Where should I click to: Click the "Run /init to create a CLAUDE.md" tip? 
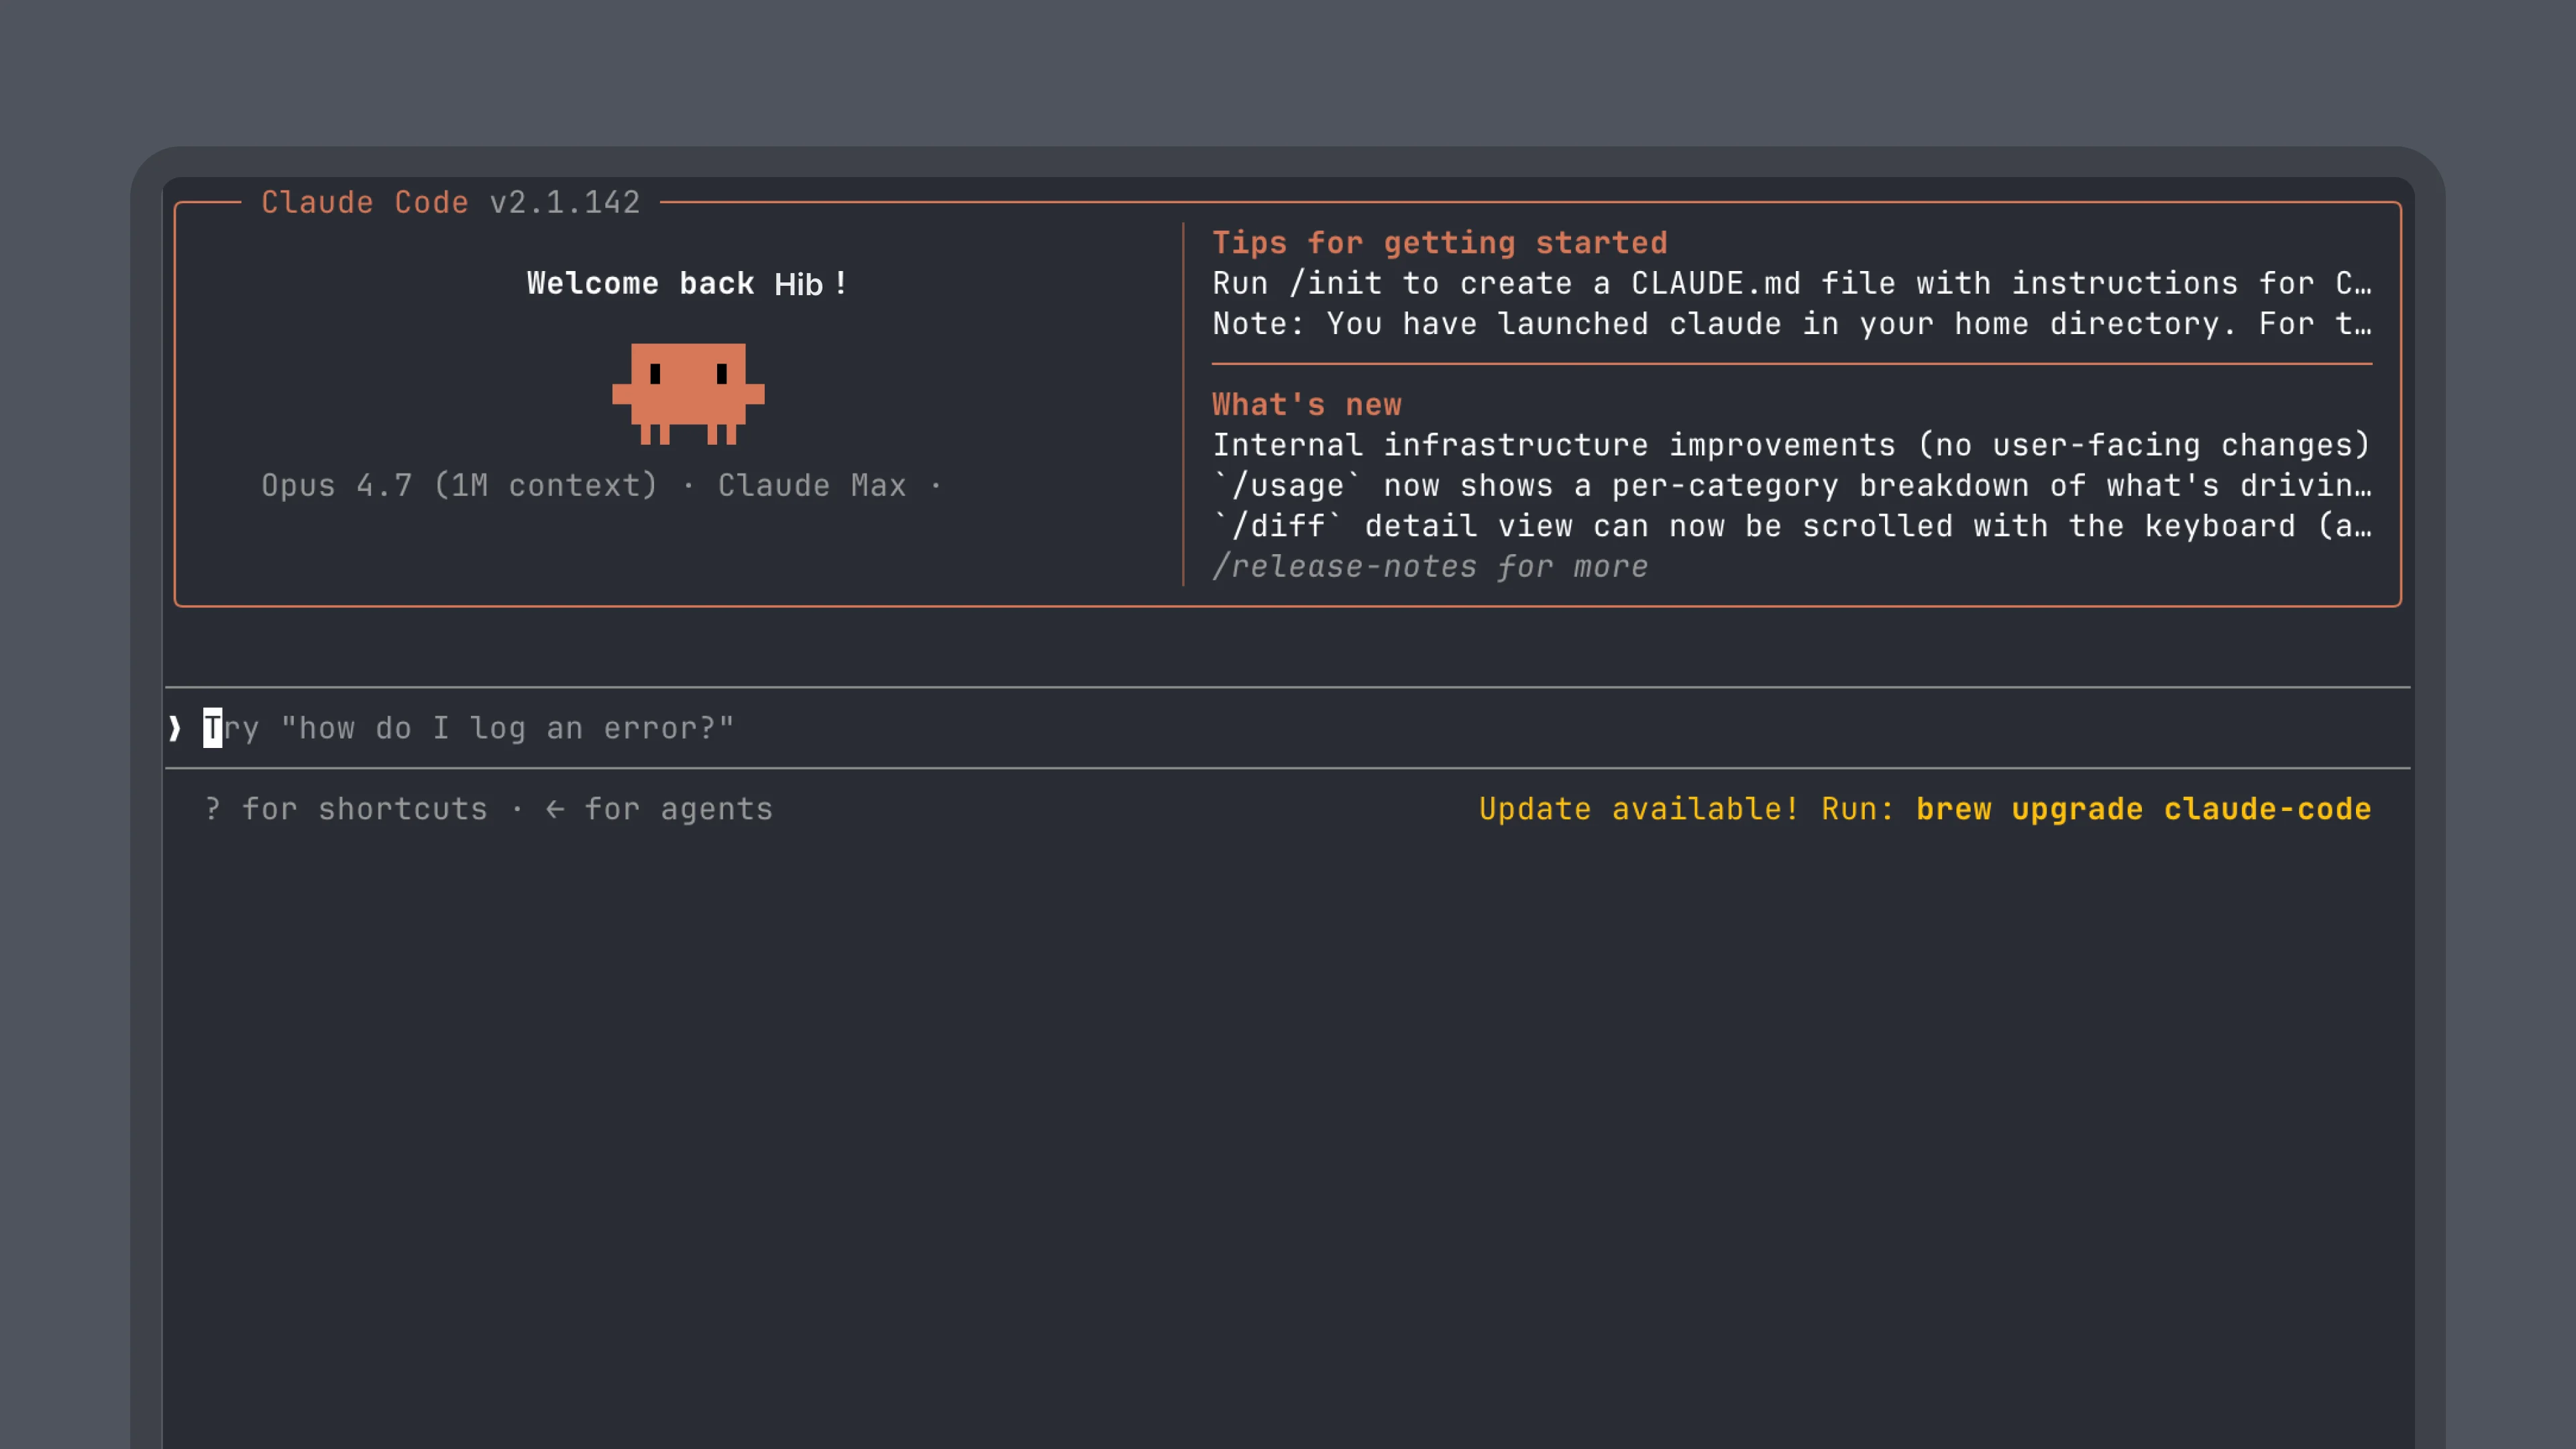coord(1792,284)
